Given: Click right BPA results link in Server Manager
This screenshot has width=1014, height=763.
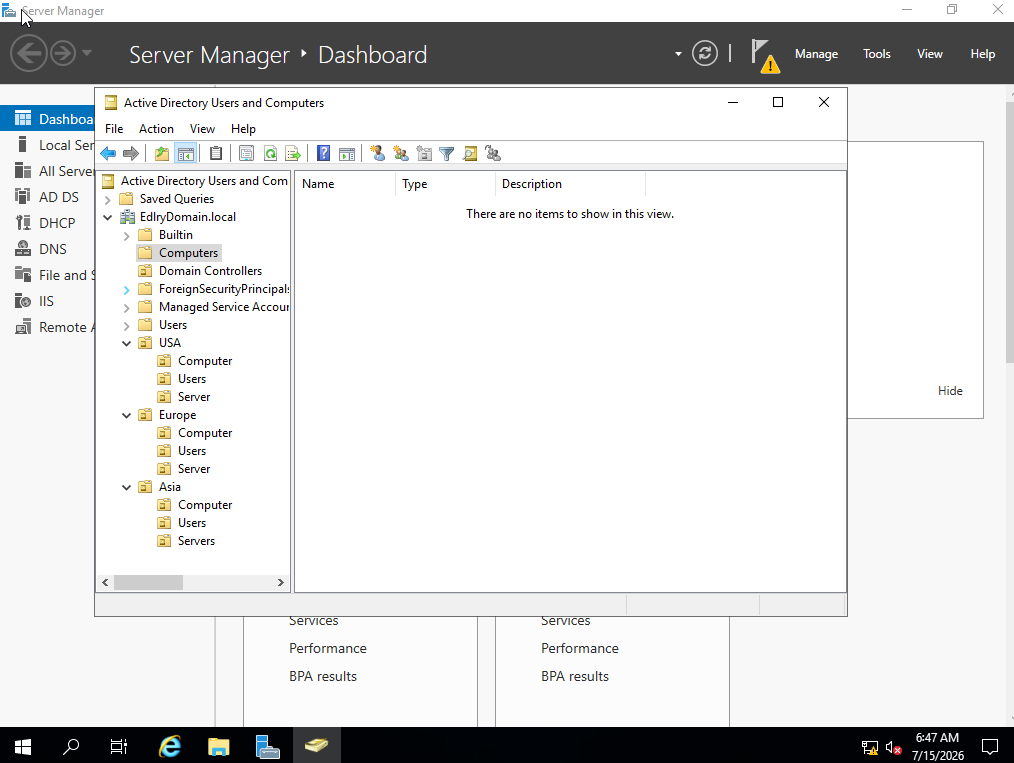Looking at the screenshot, I should (575, 676).
